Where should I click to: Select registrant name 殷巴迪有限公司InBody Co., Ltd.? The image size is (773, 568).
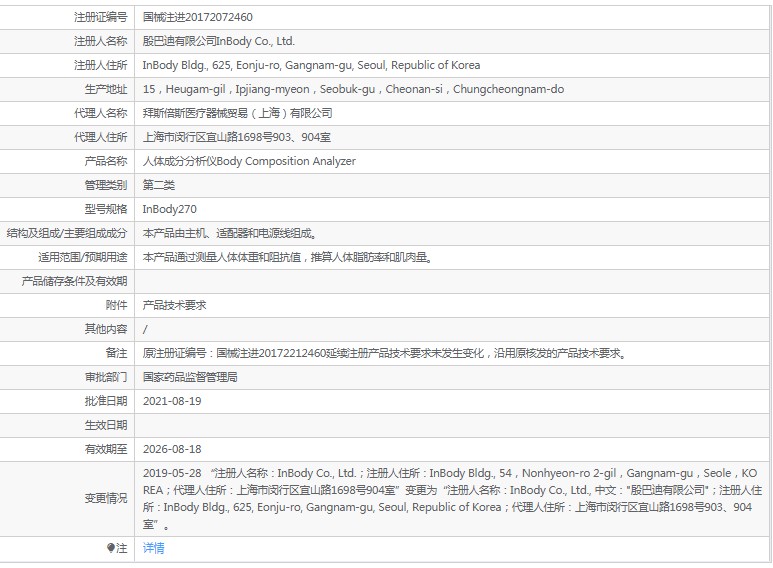click(218, 41)
